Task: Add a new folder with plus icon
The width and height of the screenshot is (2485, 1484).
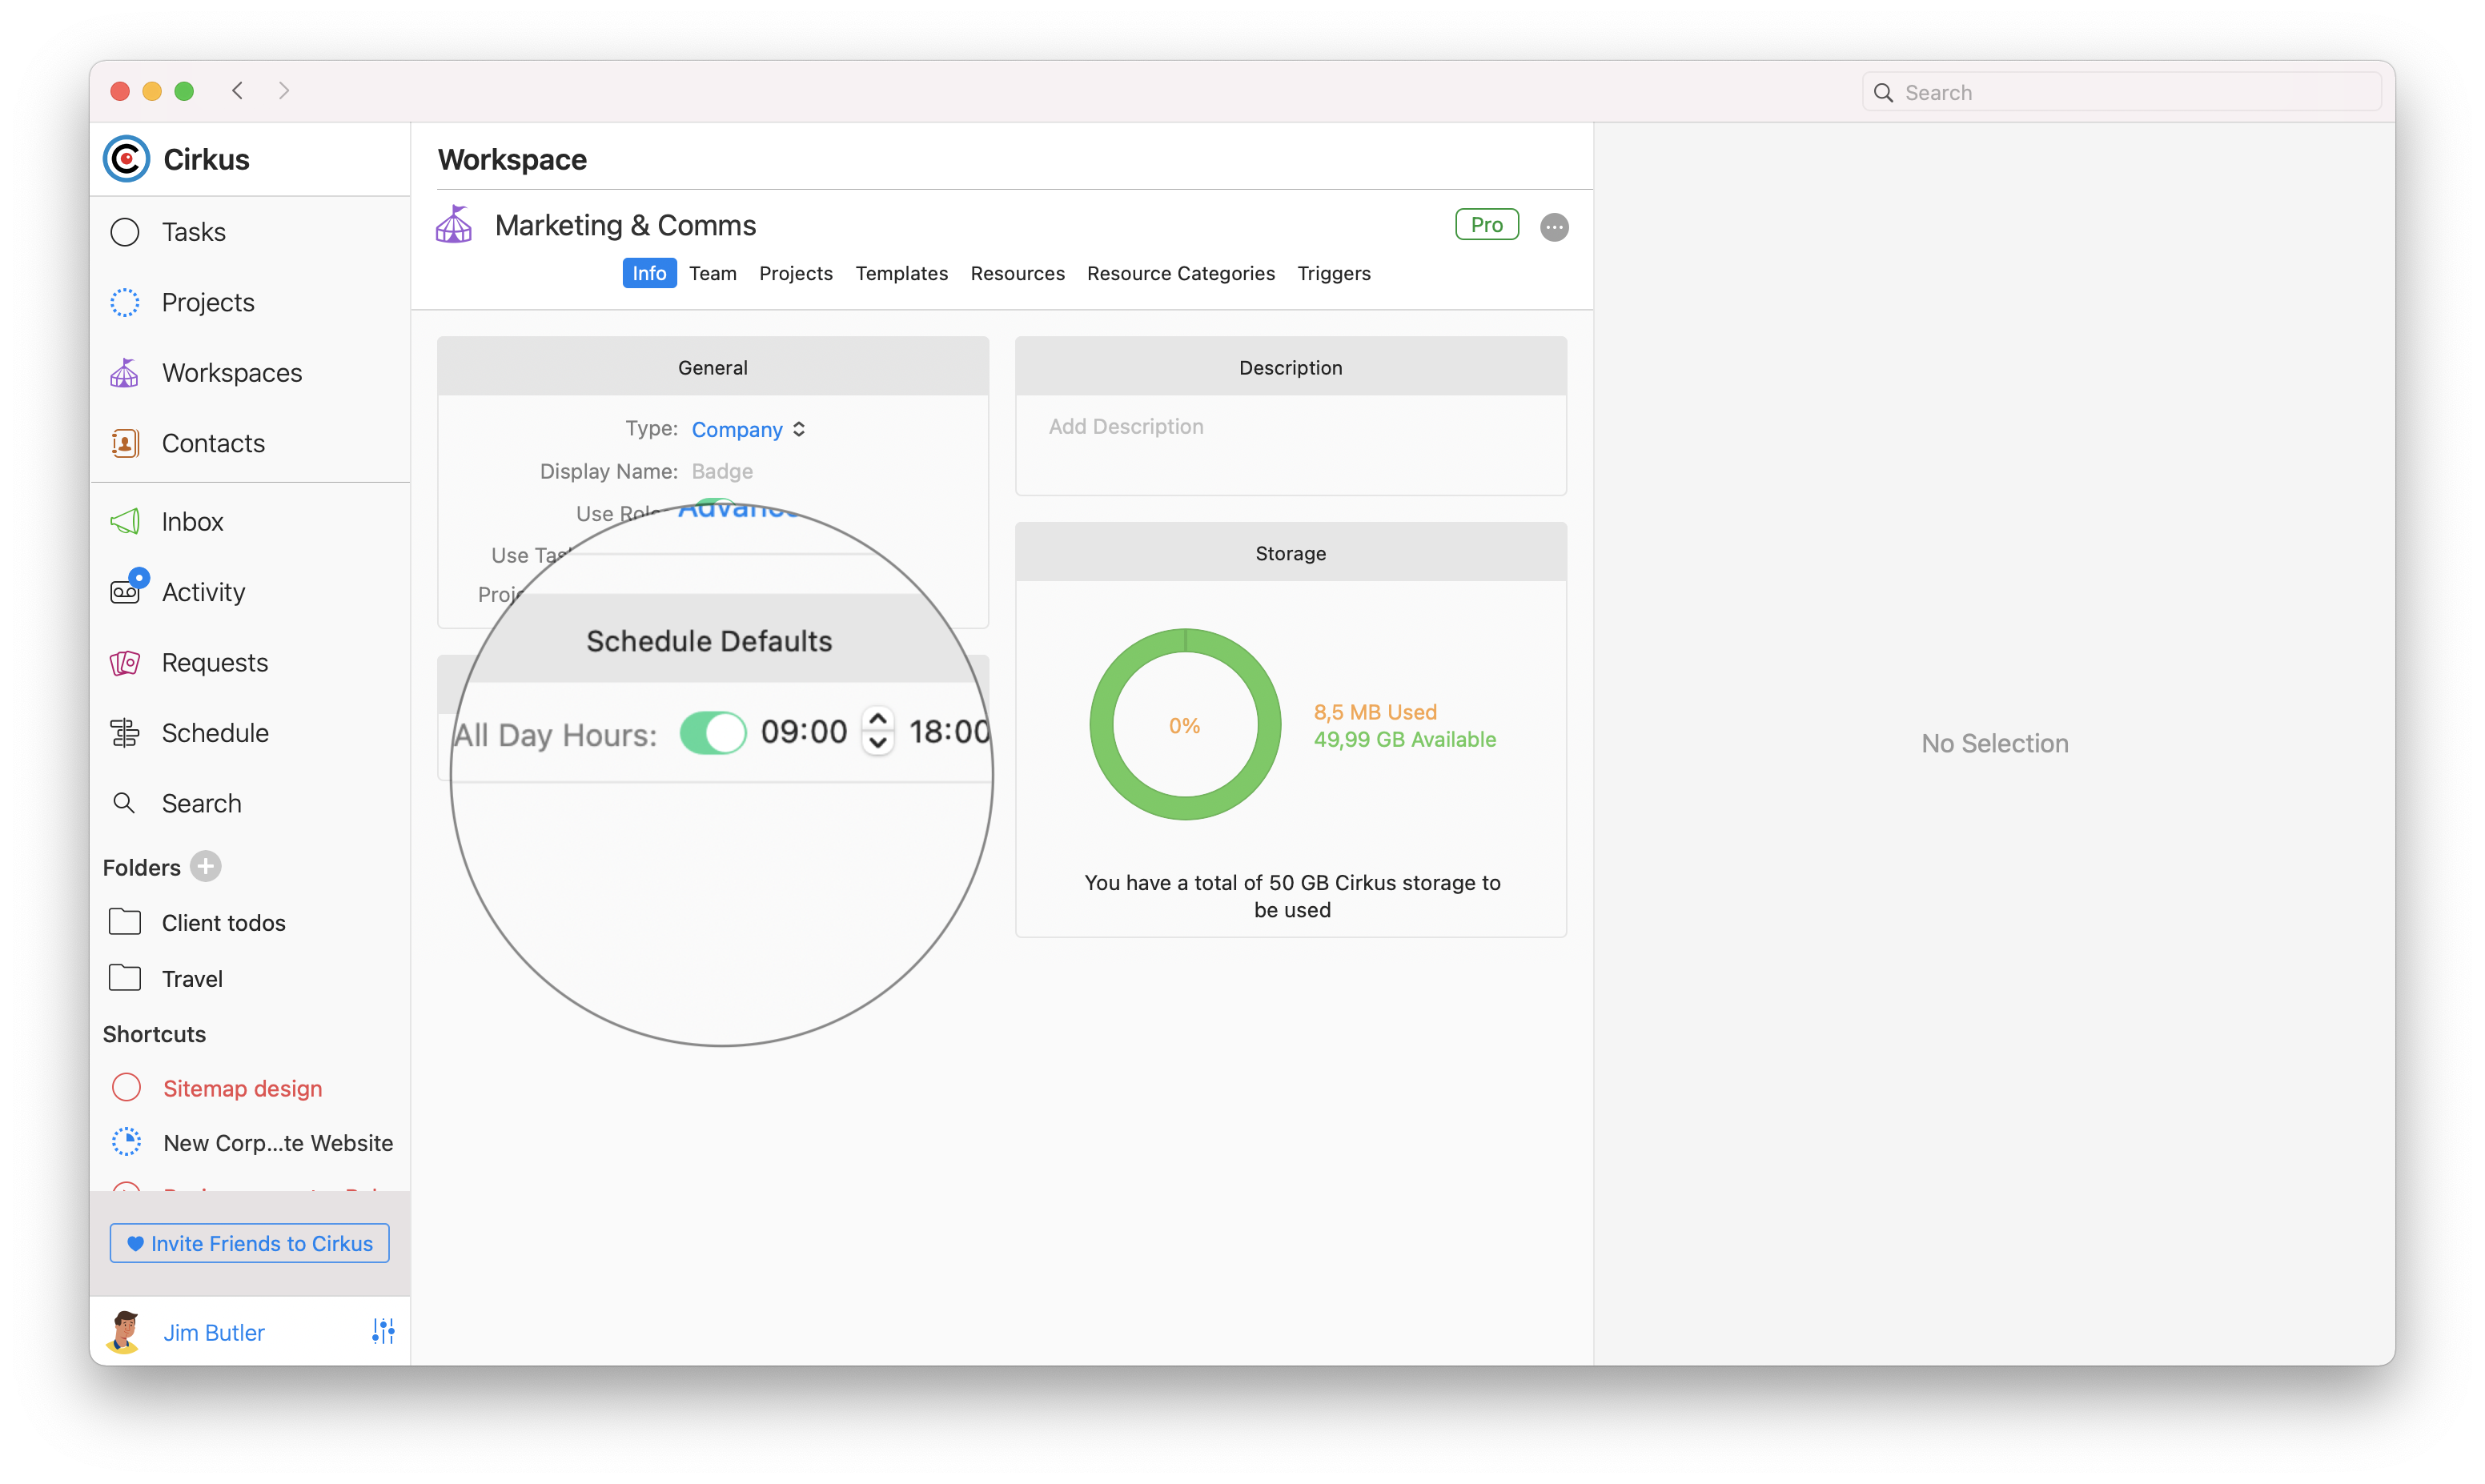Action: [206, 866]
